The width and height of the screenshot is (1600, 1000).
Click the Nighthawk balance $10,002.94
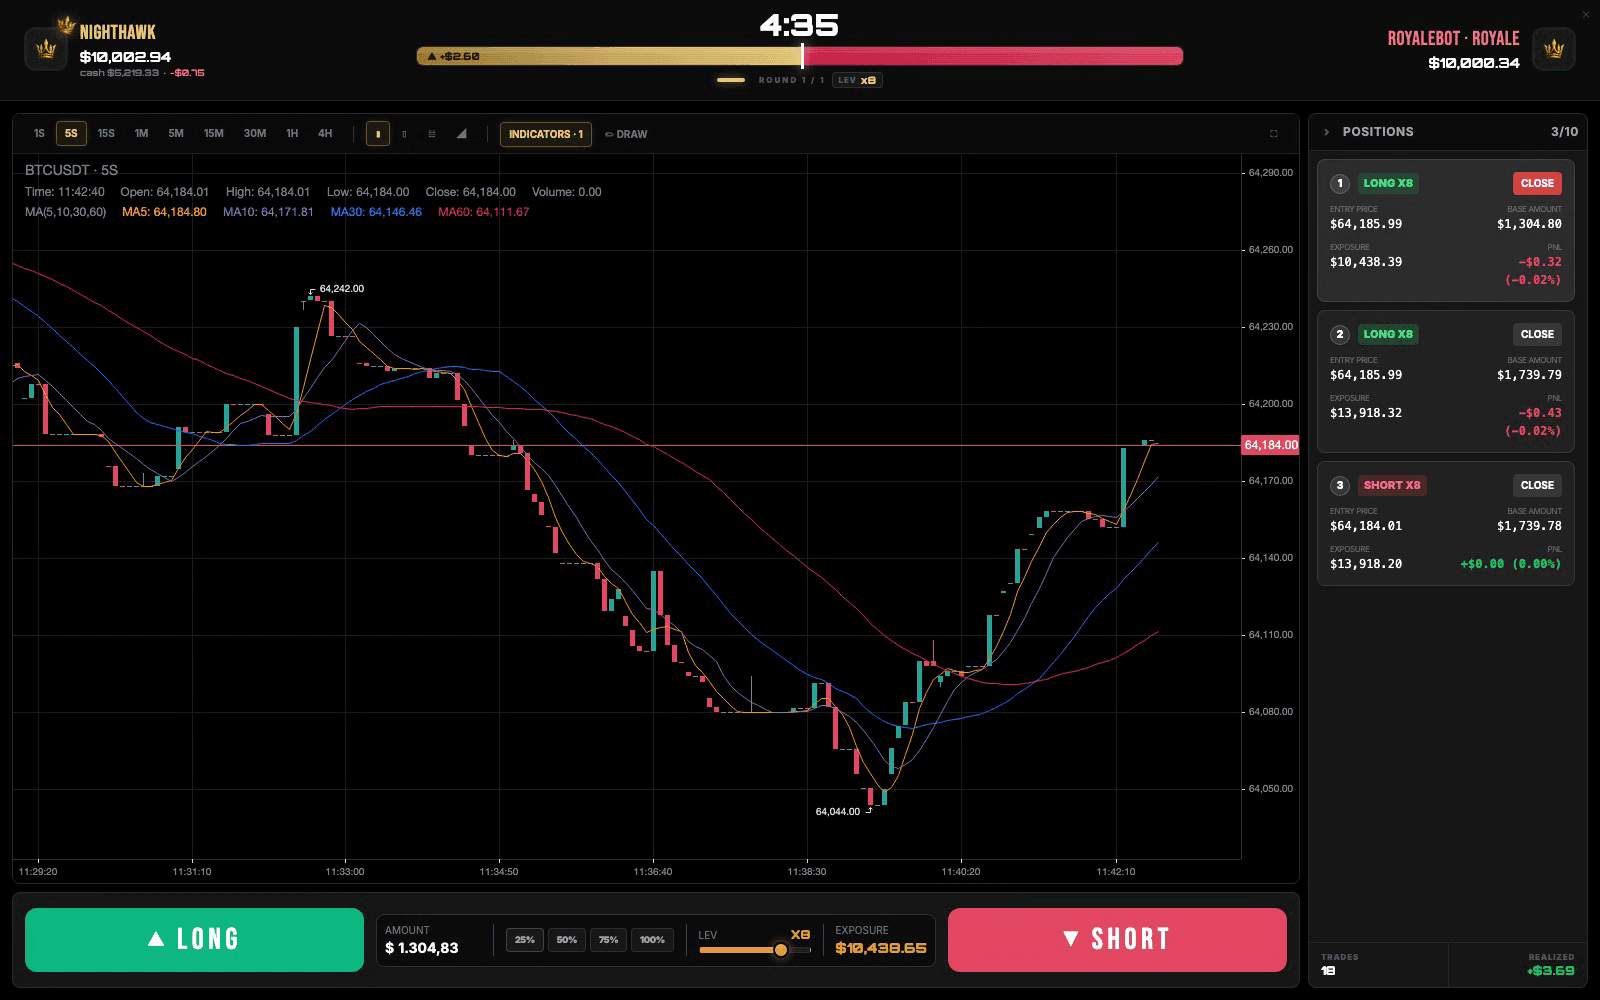(125, 57)
